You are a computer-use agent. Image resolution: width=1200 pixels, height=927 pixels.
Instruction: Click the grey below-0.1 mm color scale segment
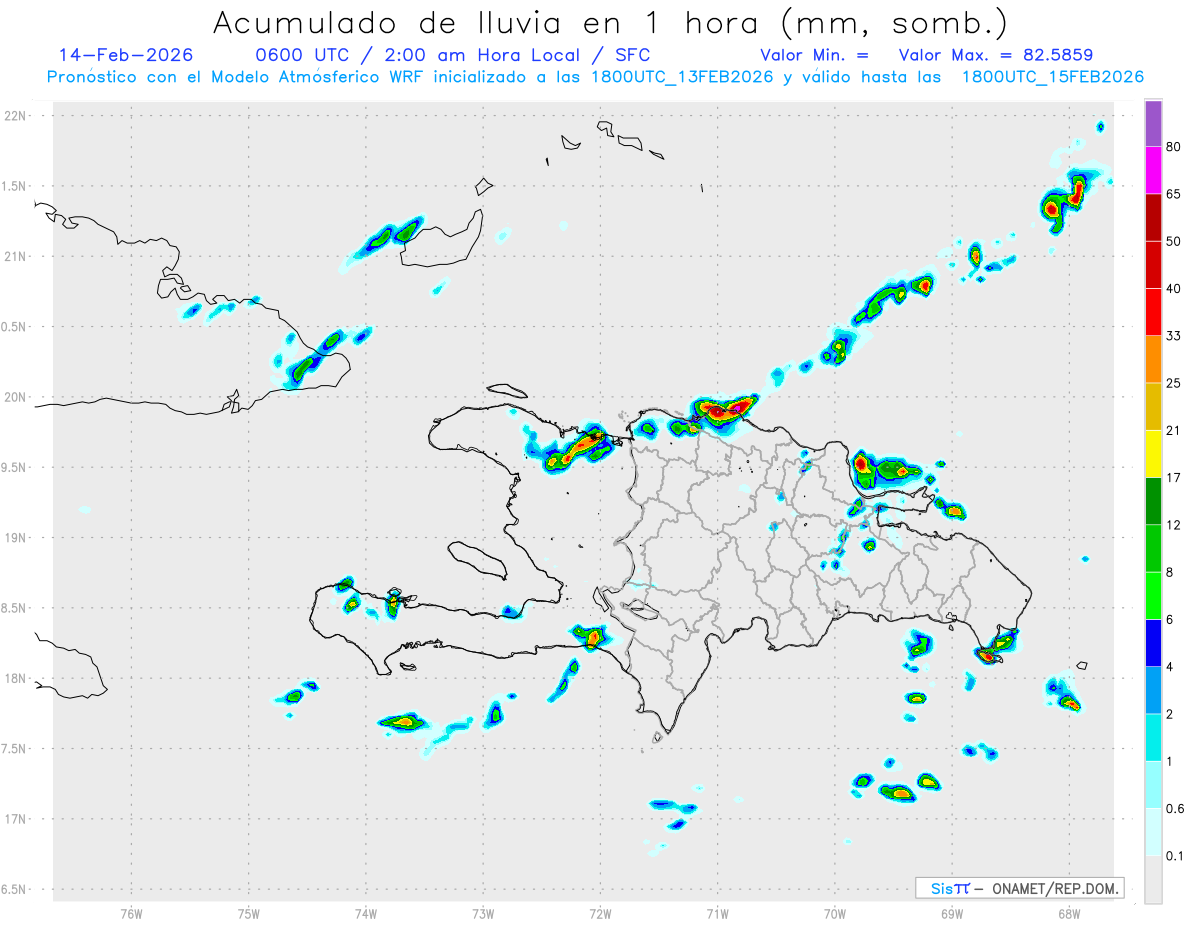pos(1153,879)
